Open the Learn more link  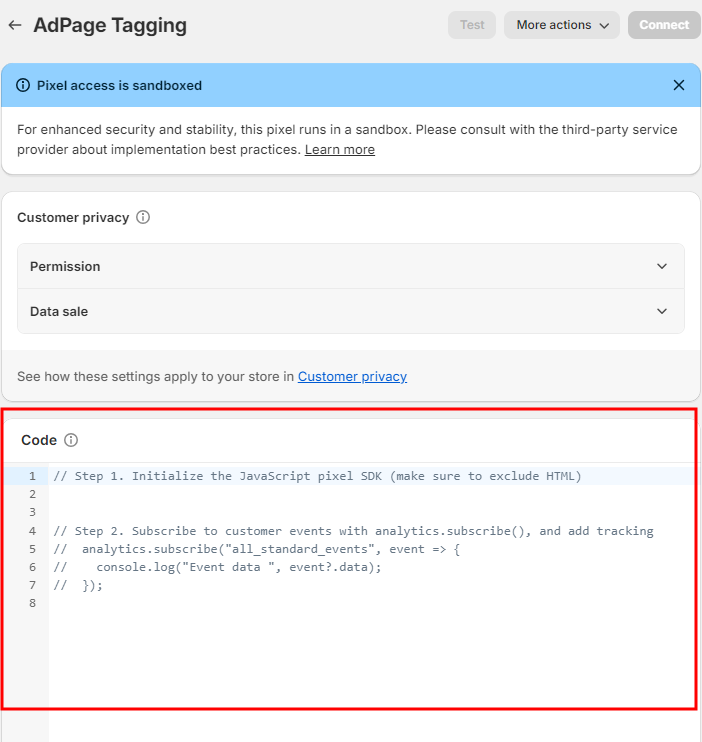click(339, 150)
